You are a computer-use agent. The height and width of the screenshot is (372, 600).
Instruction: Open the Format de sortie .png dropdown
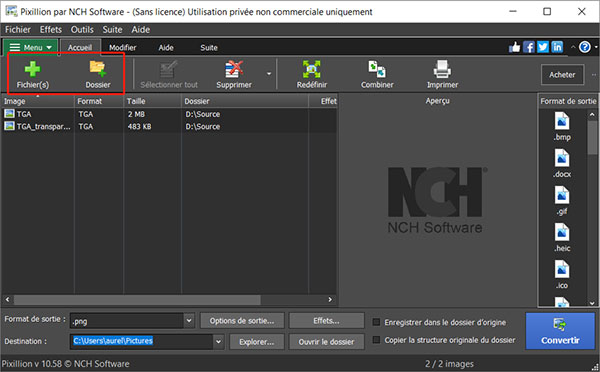point(189,321)
